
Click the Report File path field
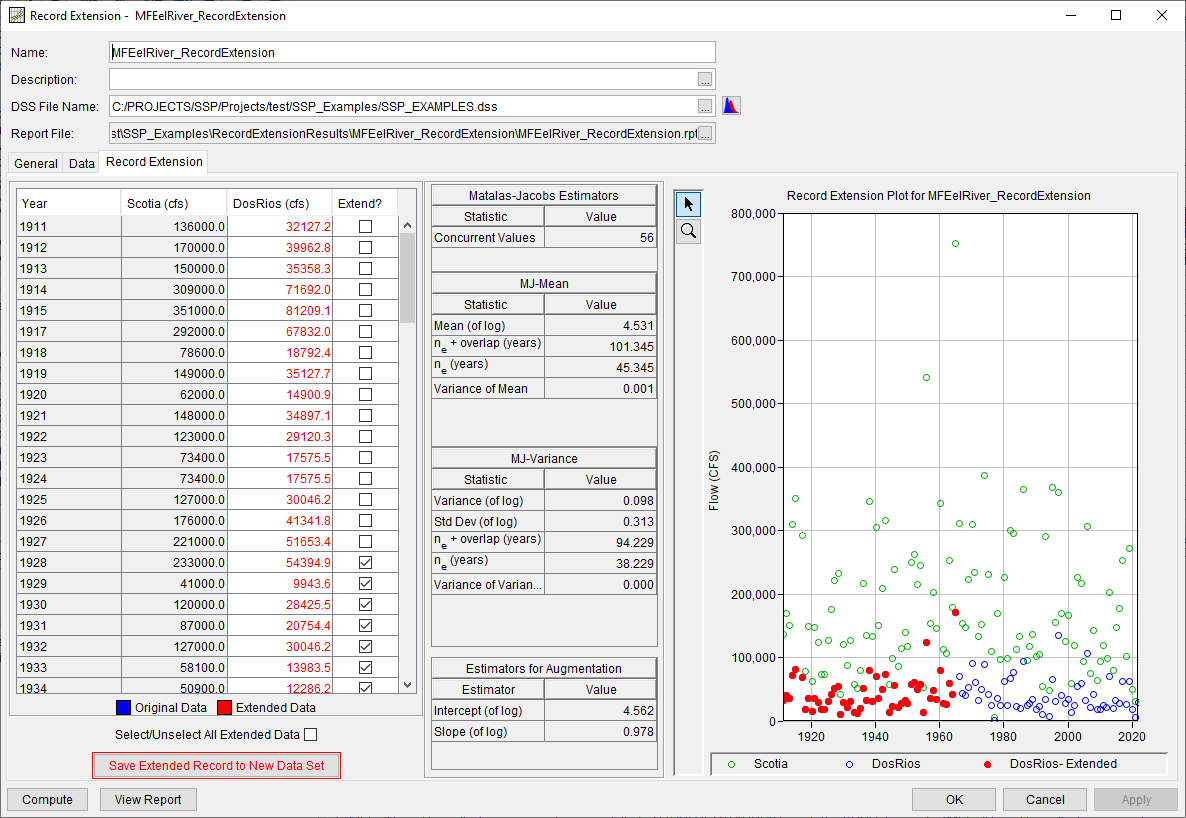[x=403, y=134]
